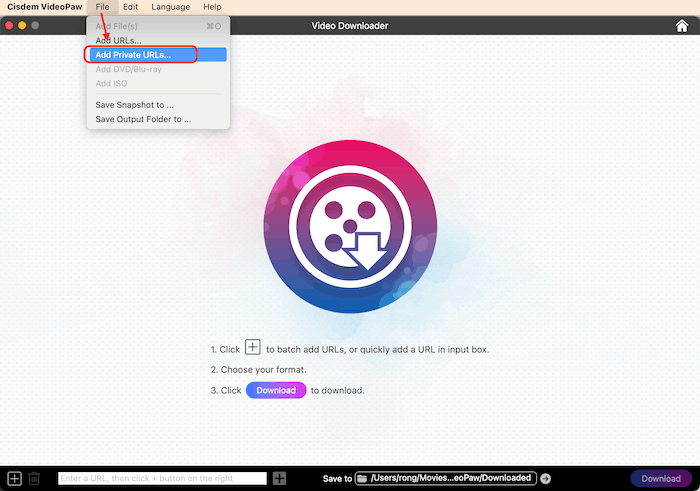Choose Add Private URLs... from menu
The width and height of the screenshot is (700, 491).
(x=133, y=55)
